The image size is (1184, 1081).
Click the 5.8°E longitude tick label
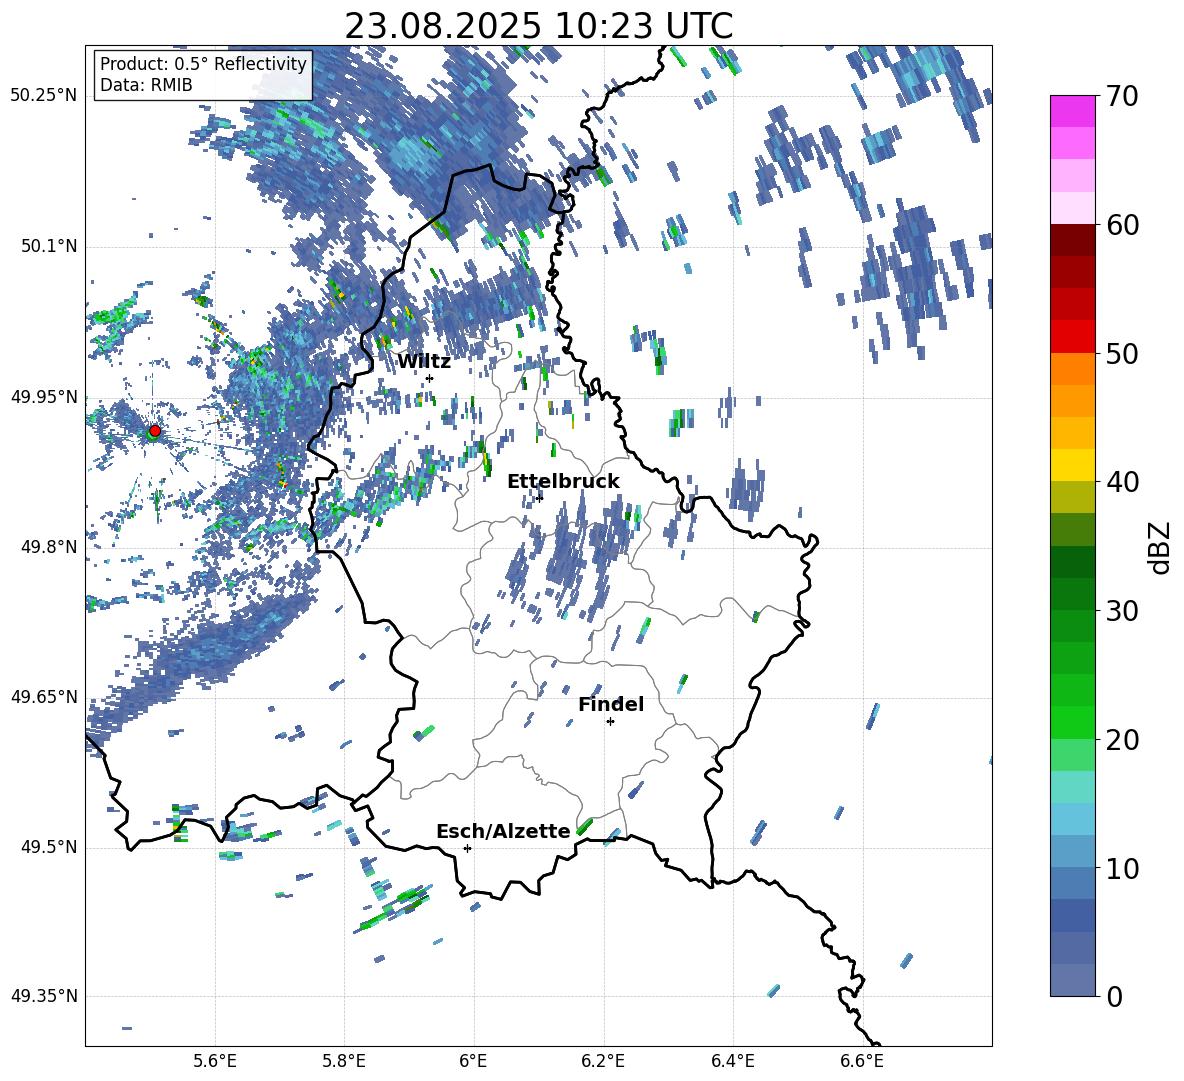point(344,1061)
